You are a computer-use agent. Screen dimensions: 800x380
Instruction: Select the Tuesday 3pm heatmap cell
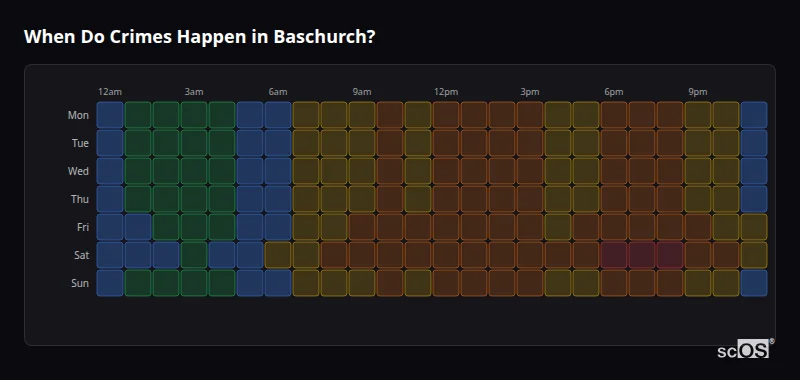point(530,143)
